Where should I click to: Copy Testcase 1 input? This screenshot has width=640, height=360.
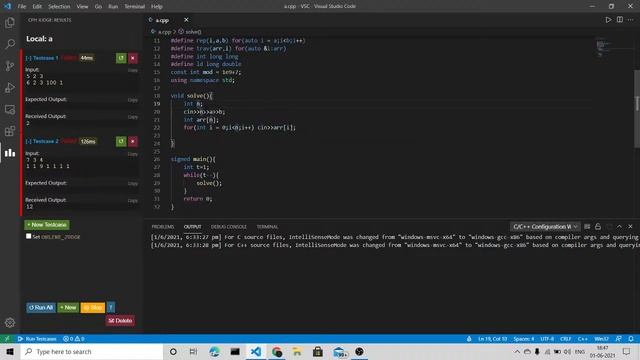point(133,70)
